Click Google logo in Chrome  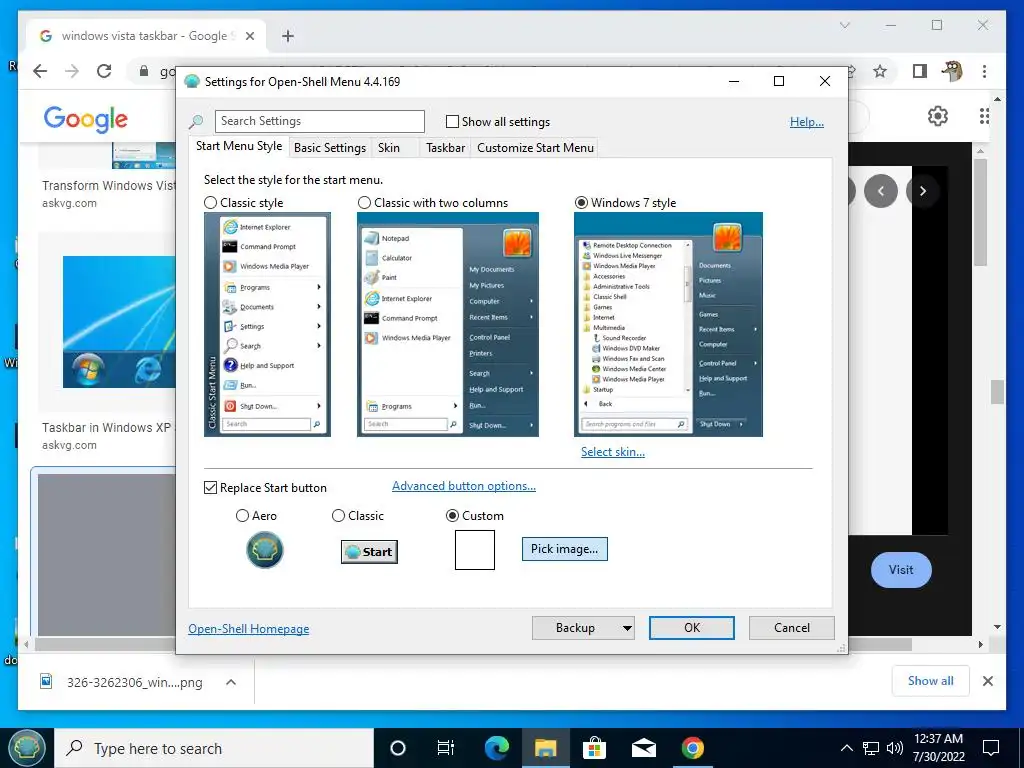[86, 120]
